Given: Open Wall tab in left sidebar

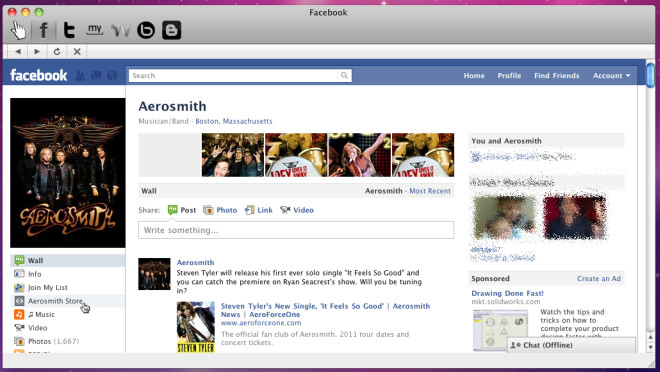Looking at the screenshot, I should coord(68,260).
